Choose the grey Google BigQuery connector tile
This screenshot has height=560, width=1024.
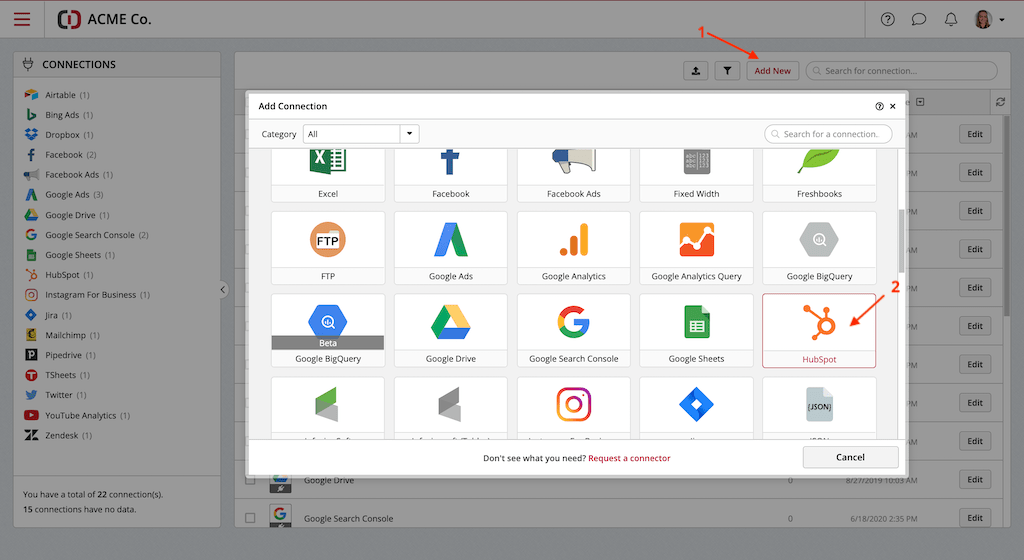click(x=819, y=248)
